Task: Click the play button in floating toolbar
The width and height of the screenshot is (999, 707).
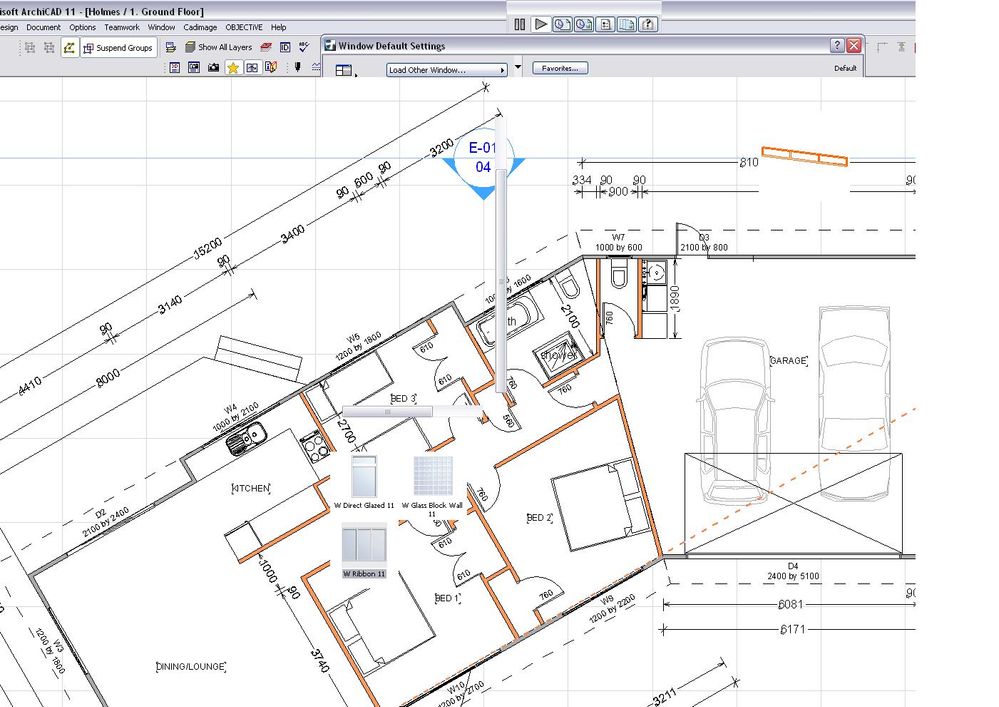Action: click(x=541, y=24)
